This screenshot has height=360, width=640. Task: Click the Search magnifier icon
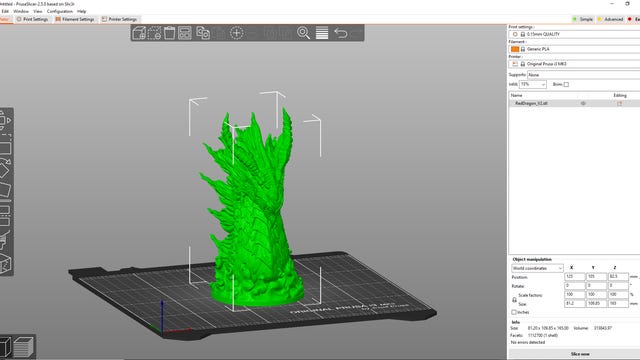point(303,33)
